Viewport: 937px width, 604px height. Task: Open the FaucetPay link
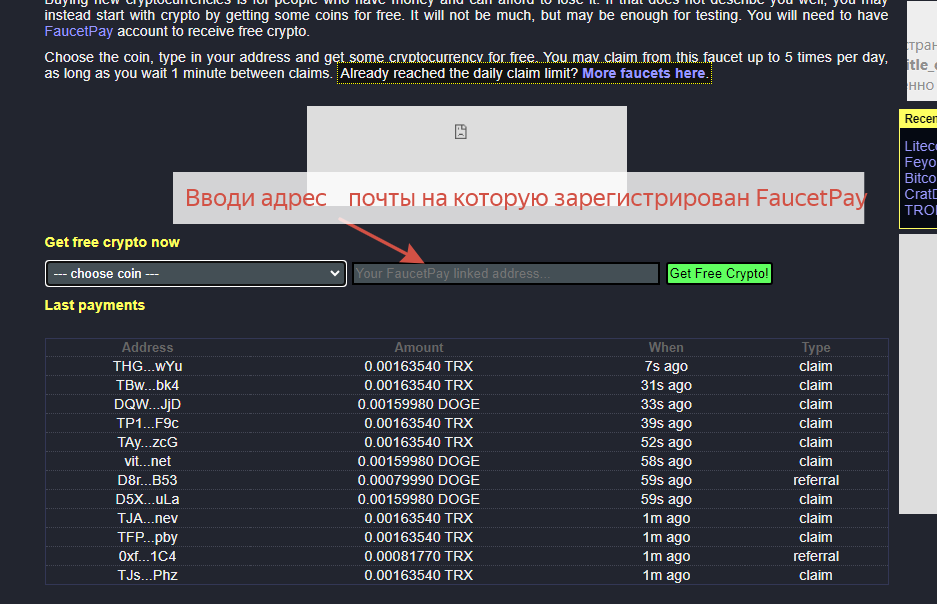point(78,31)
